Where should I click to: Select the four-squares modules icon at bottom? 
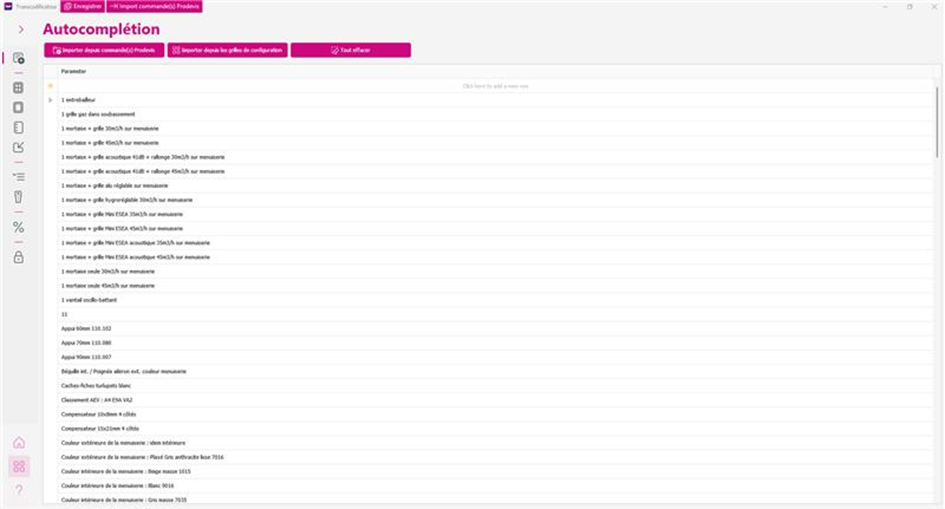pos(18,466)
